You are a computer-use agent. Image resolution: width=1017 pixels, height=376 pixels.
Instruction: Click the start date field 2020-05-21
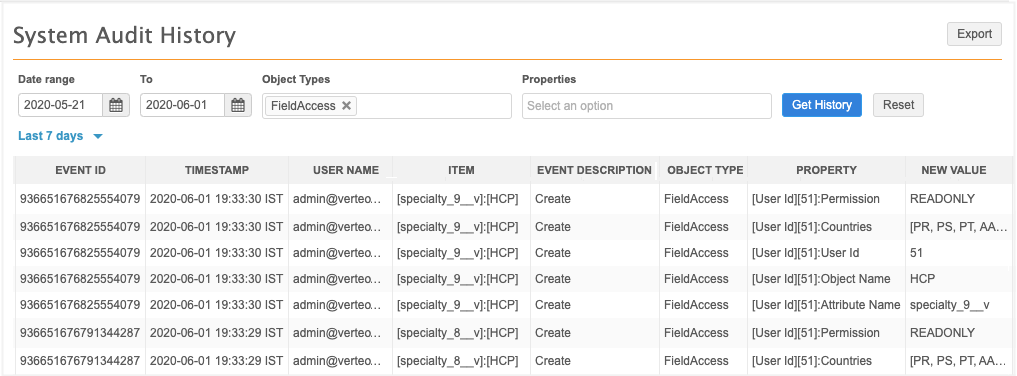tap(60, 105)
